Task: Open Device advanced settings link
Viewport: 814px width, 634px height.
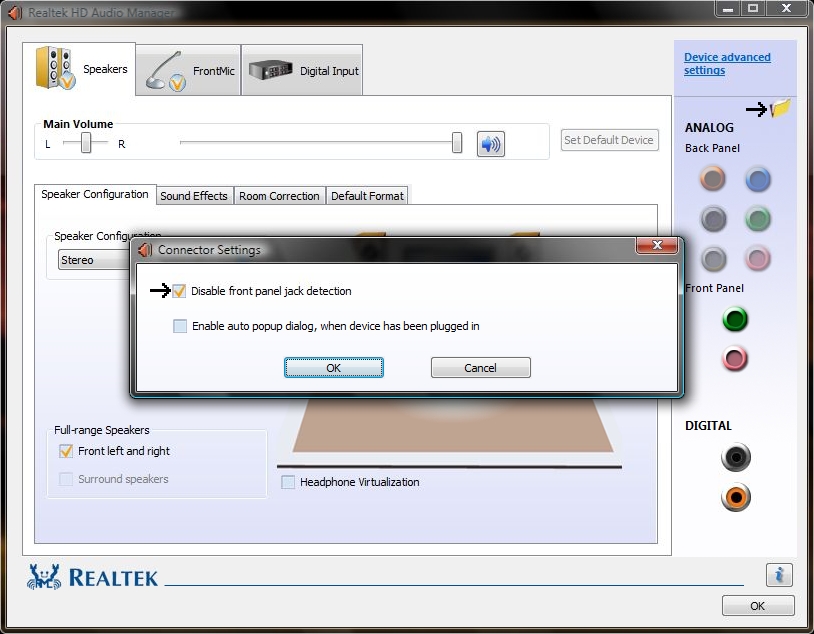Action: tap(727, 64)
